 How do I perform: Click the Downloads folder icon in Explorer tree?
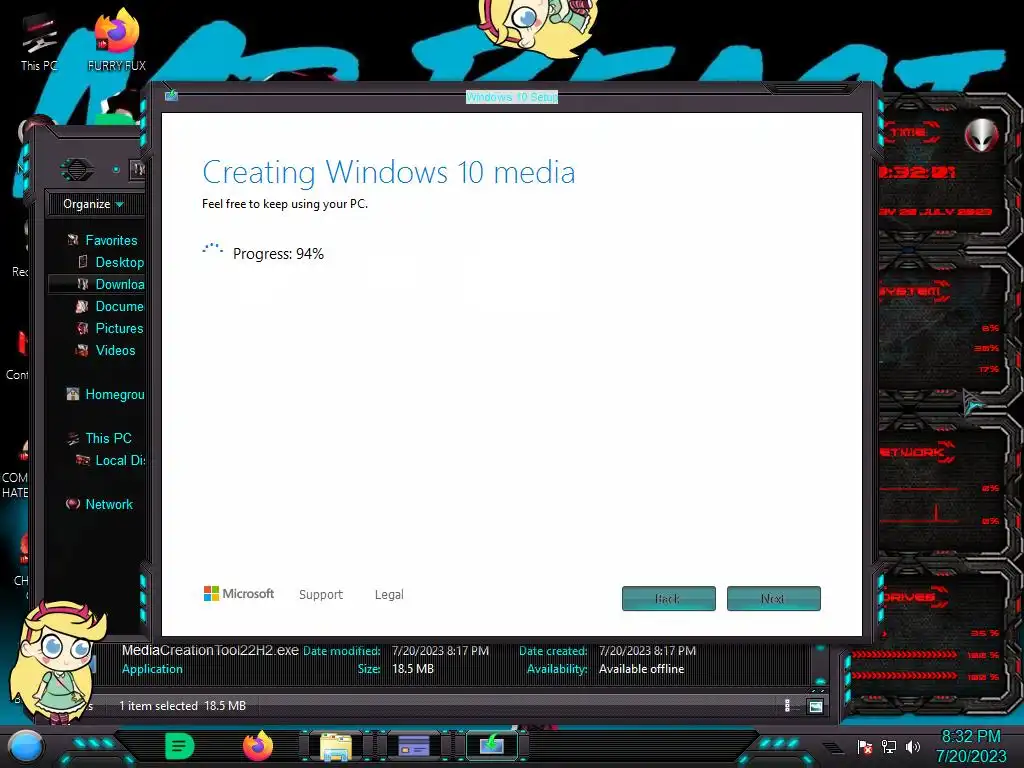(x=83, y=284)
